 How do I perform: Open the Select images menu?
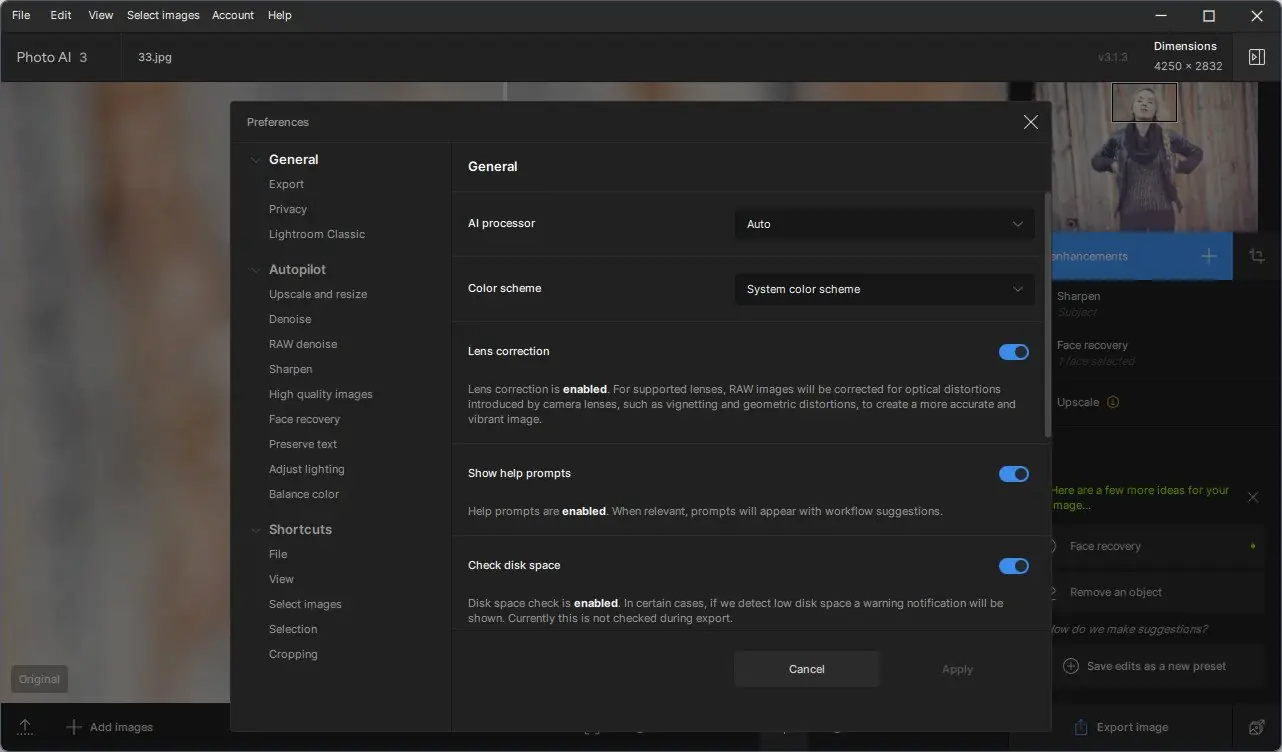pos(163,15)
